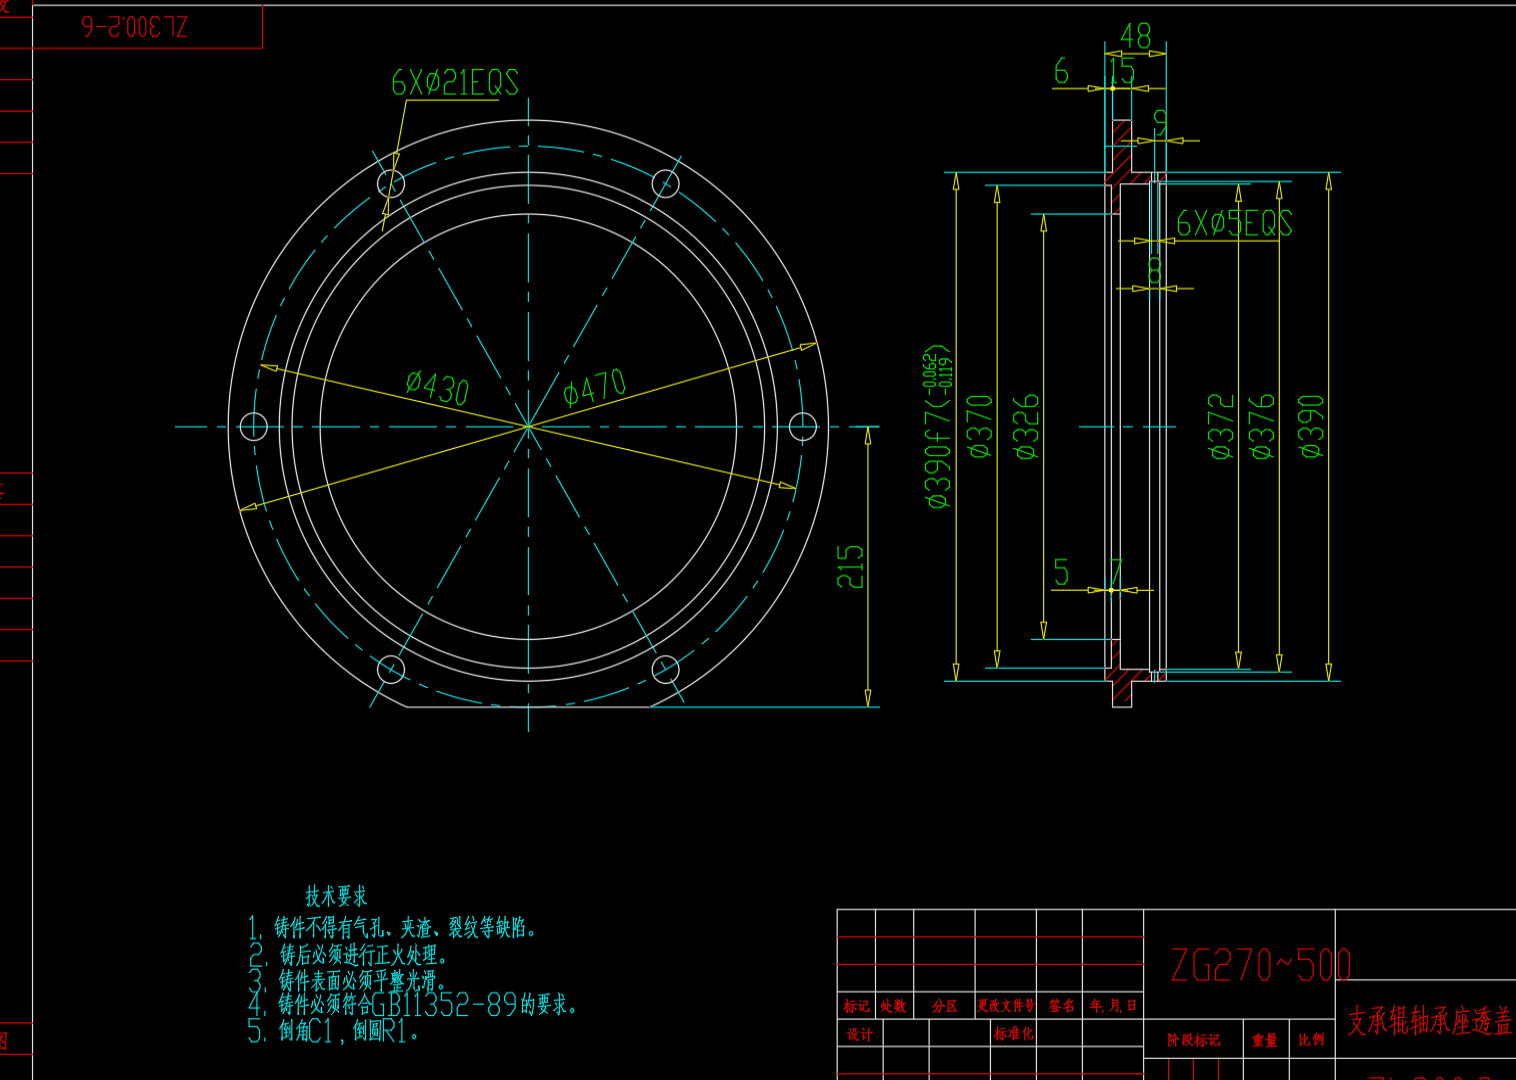Click the ø430 diameter dimension label
Screen dimensions: 1516x1080
coord(437,387)
